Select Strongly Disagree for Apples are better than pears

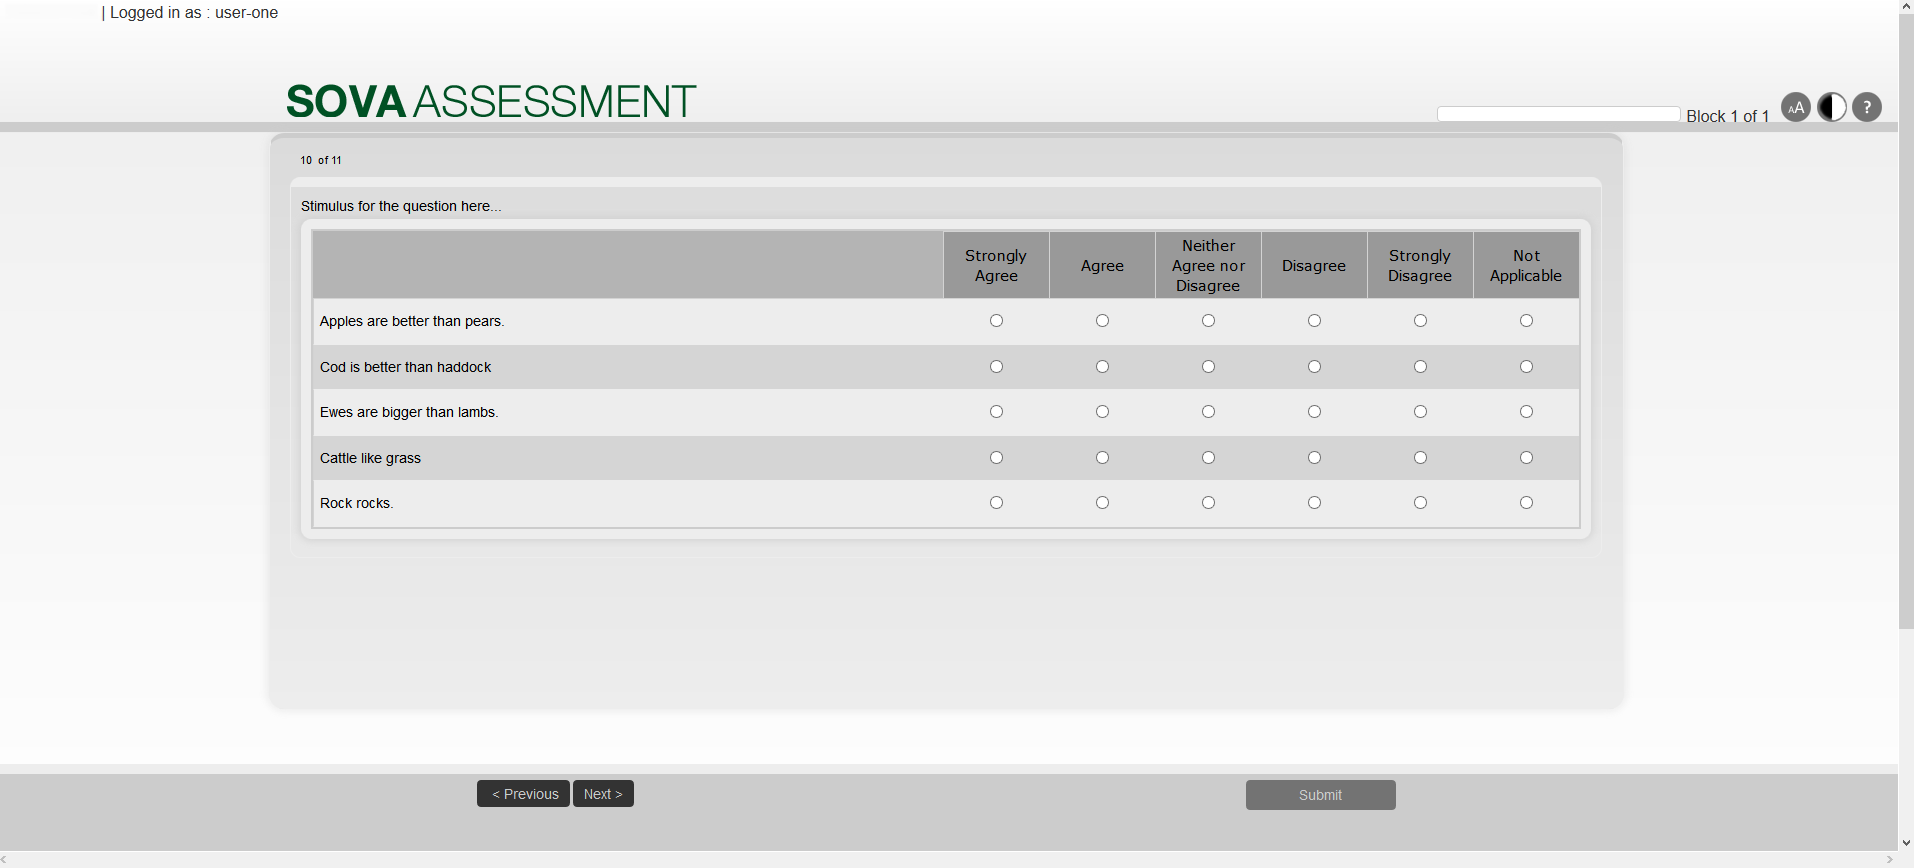point(1420,321)
